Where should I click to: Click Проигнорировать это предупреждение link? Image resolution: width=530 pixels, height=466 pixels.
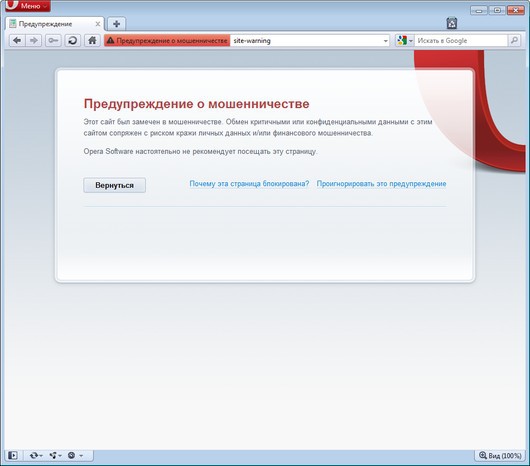pyautogui.click(x=381, y=184)
